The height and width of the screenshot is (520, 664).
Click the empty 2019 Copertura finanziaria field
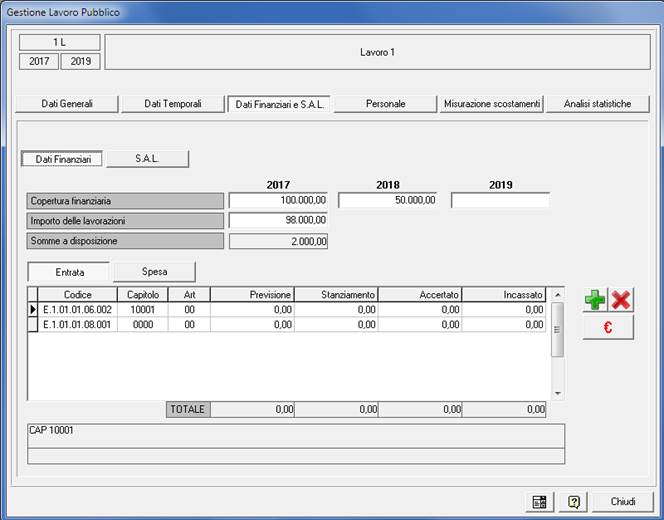(x=500, y=200)
